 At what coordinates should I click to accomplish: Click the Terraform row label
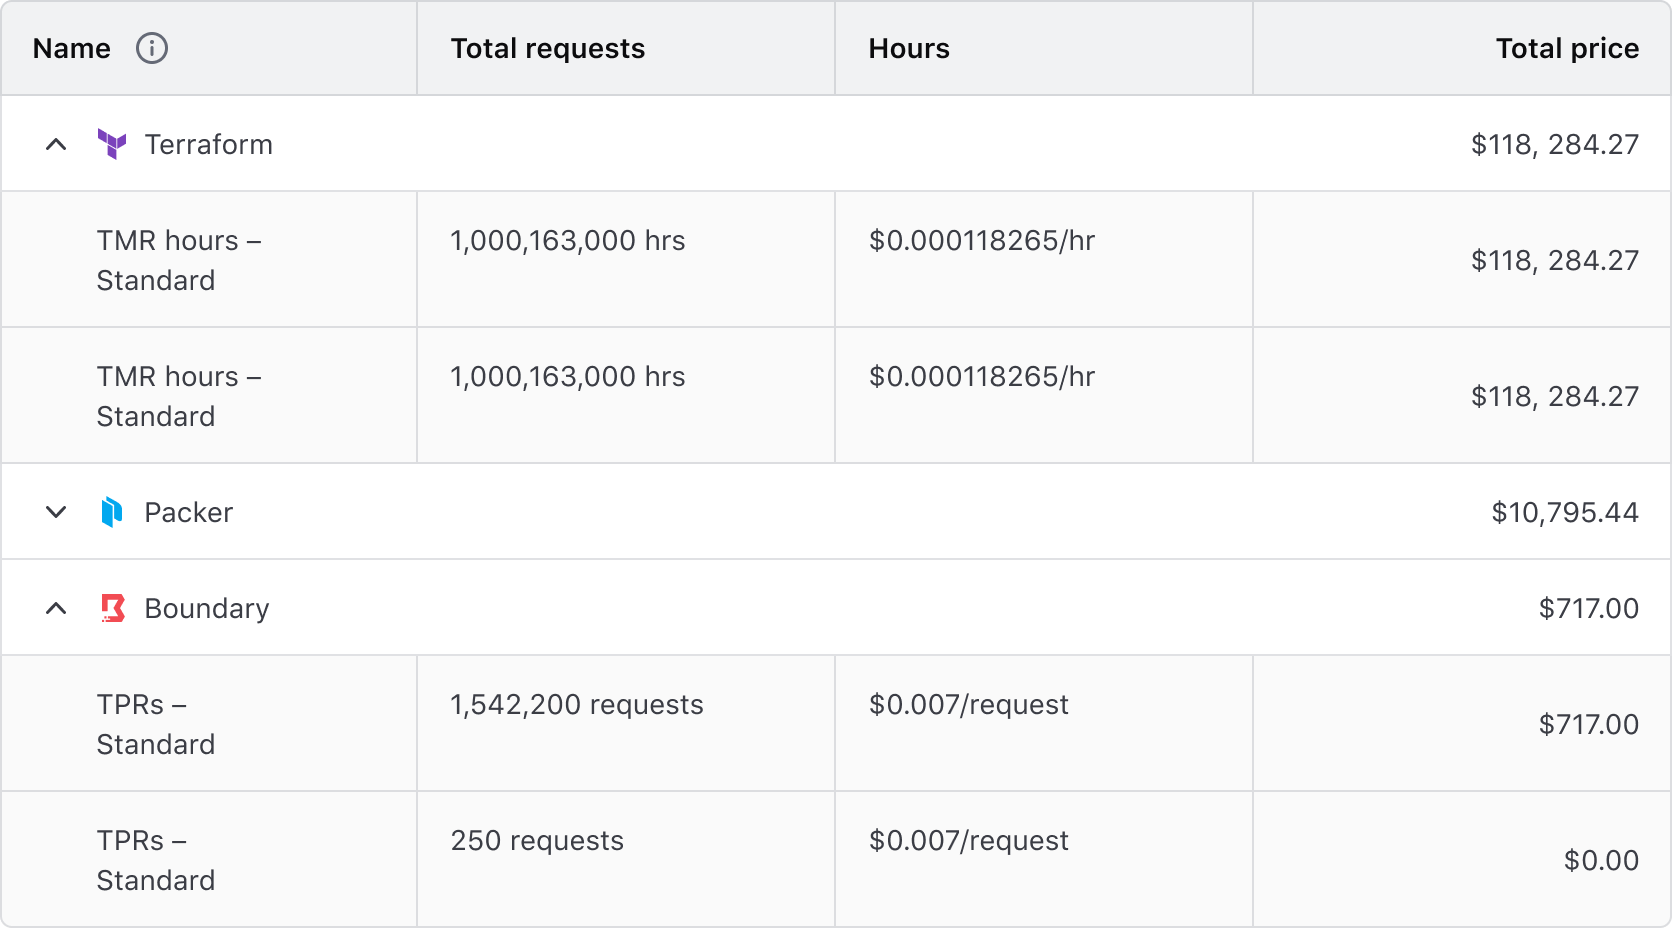(x=208, y=144)
